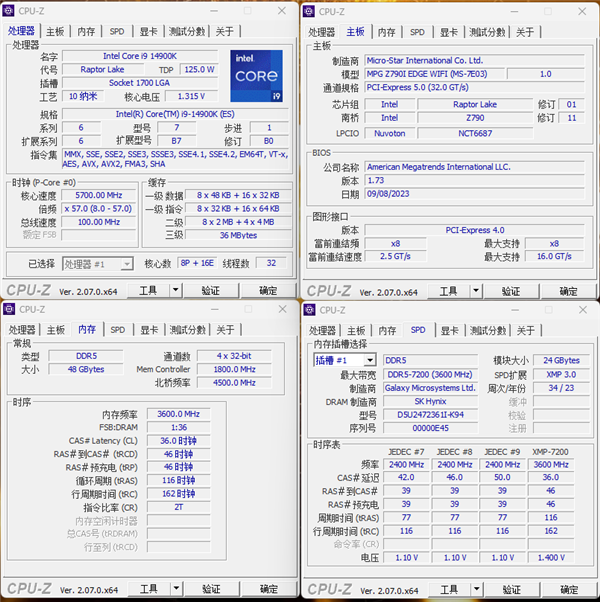Image resolution: width=600 pixels, height=602 pixels.
Task: Click 验证 button in memory window
Action: [x=212, y=589]
